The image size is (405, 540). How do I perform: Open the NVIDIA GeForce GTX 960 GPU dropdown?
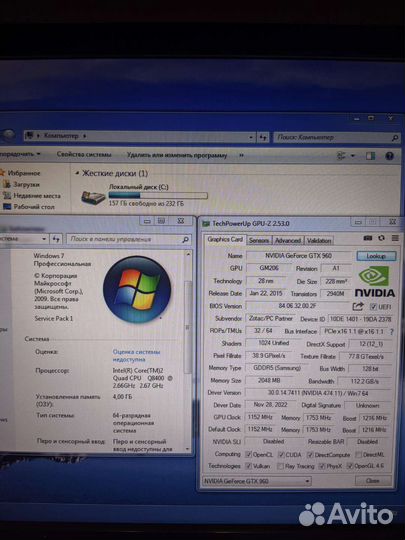[256, 481]
